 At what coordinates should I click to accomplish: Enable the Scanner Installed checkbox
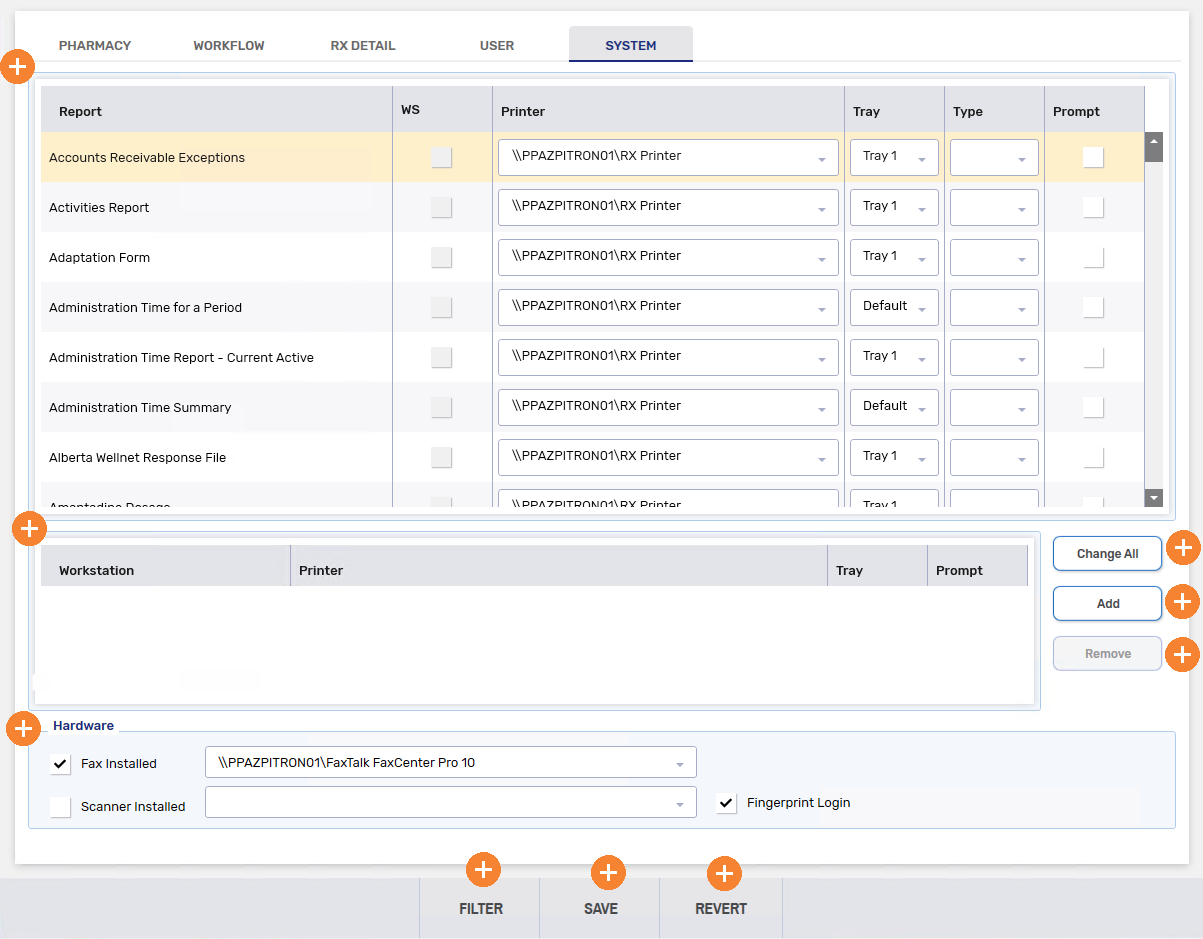[x=60, y=806]
